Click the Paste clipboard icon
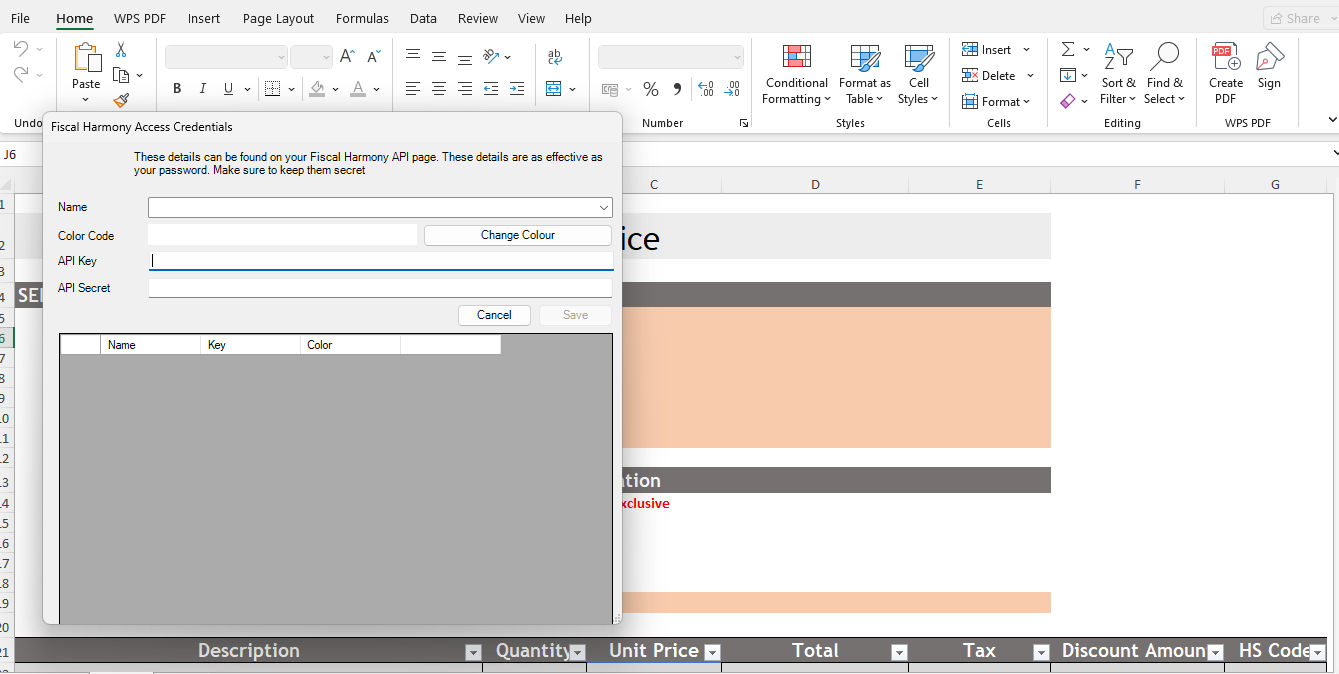Image resolution: width=1339 pixels, height=674 pixels. pyautogui.click(x=86, y=58)
